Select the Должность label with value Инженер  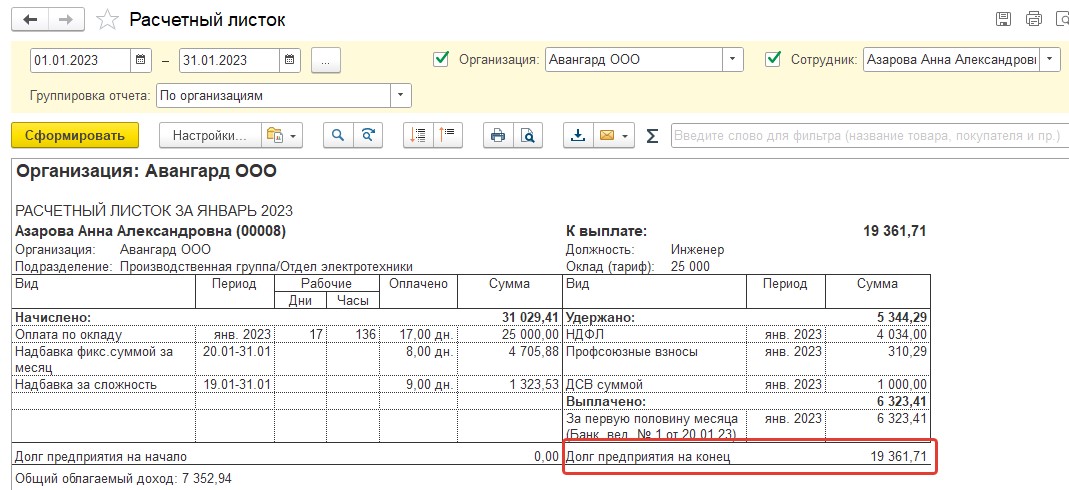click(645, 249)
